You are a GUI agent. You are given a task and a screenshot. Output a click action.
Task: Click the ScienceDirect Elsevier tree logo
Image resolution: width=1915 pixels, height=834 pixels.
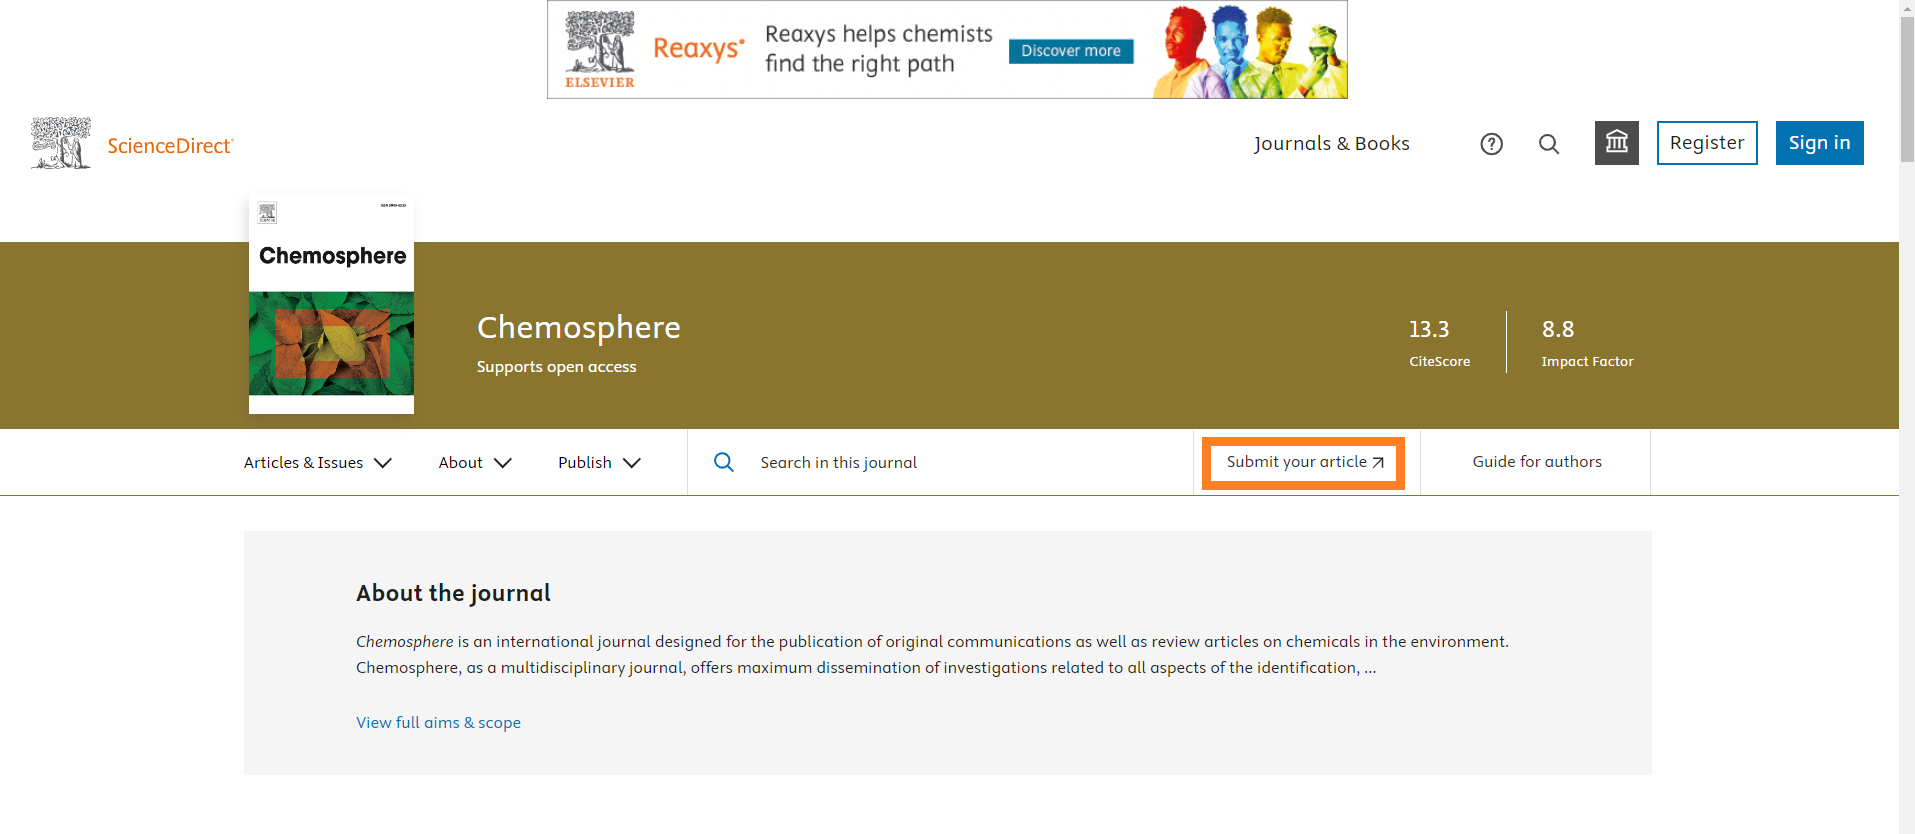tap(61, 144)
